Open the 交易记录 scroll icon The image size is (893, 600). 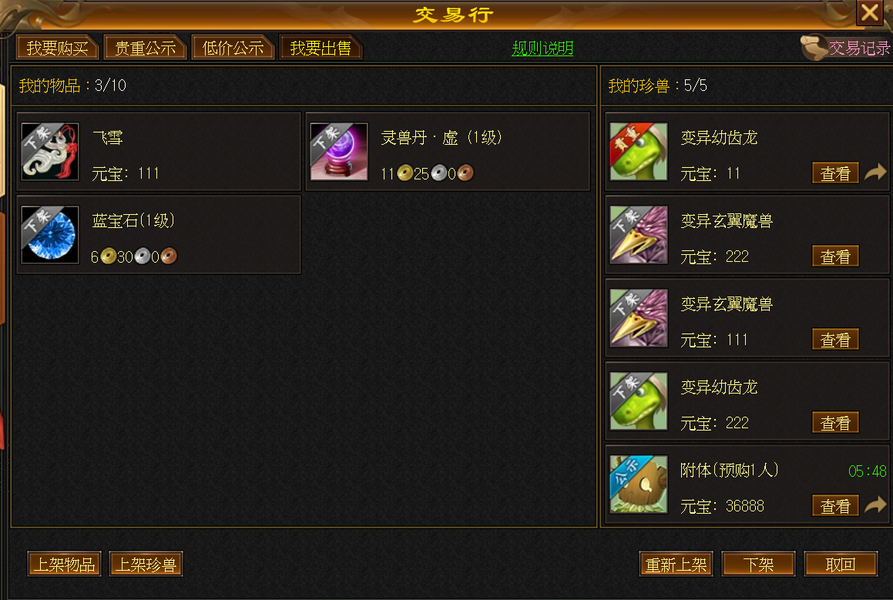[x=814, y=48]
